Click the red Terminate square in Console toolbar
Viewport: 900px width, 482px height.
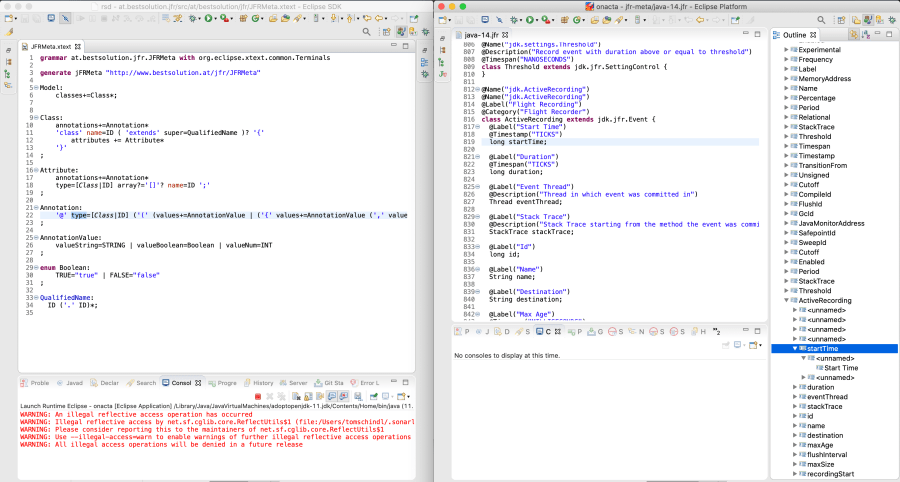coord(257,397)
